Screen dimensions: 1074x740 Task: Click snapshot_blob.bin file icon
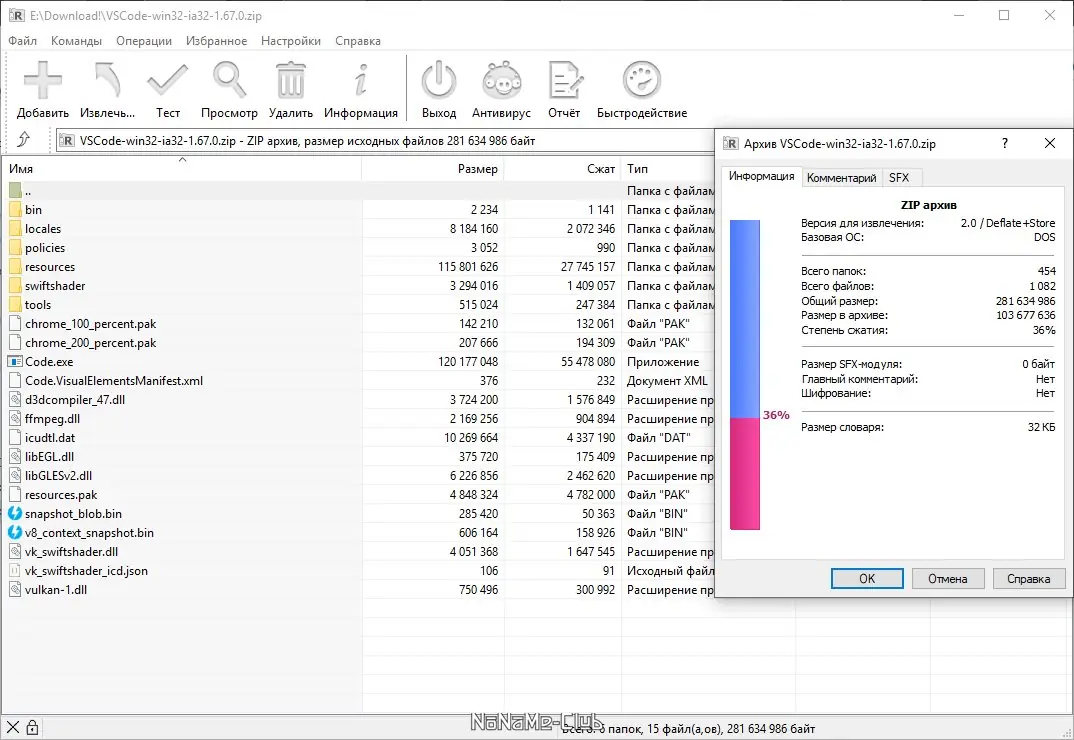tap(15, 513)
